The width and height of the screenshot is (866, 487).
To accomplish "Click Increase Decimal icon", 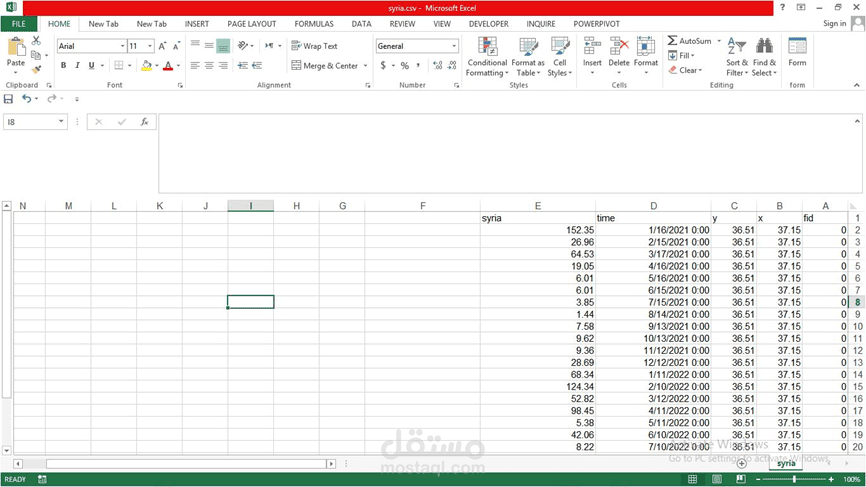I will (437, 65).
